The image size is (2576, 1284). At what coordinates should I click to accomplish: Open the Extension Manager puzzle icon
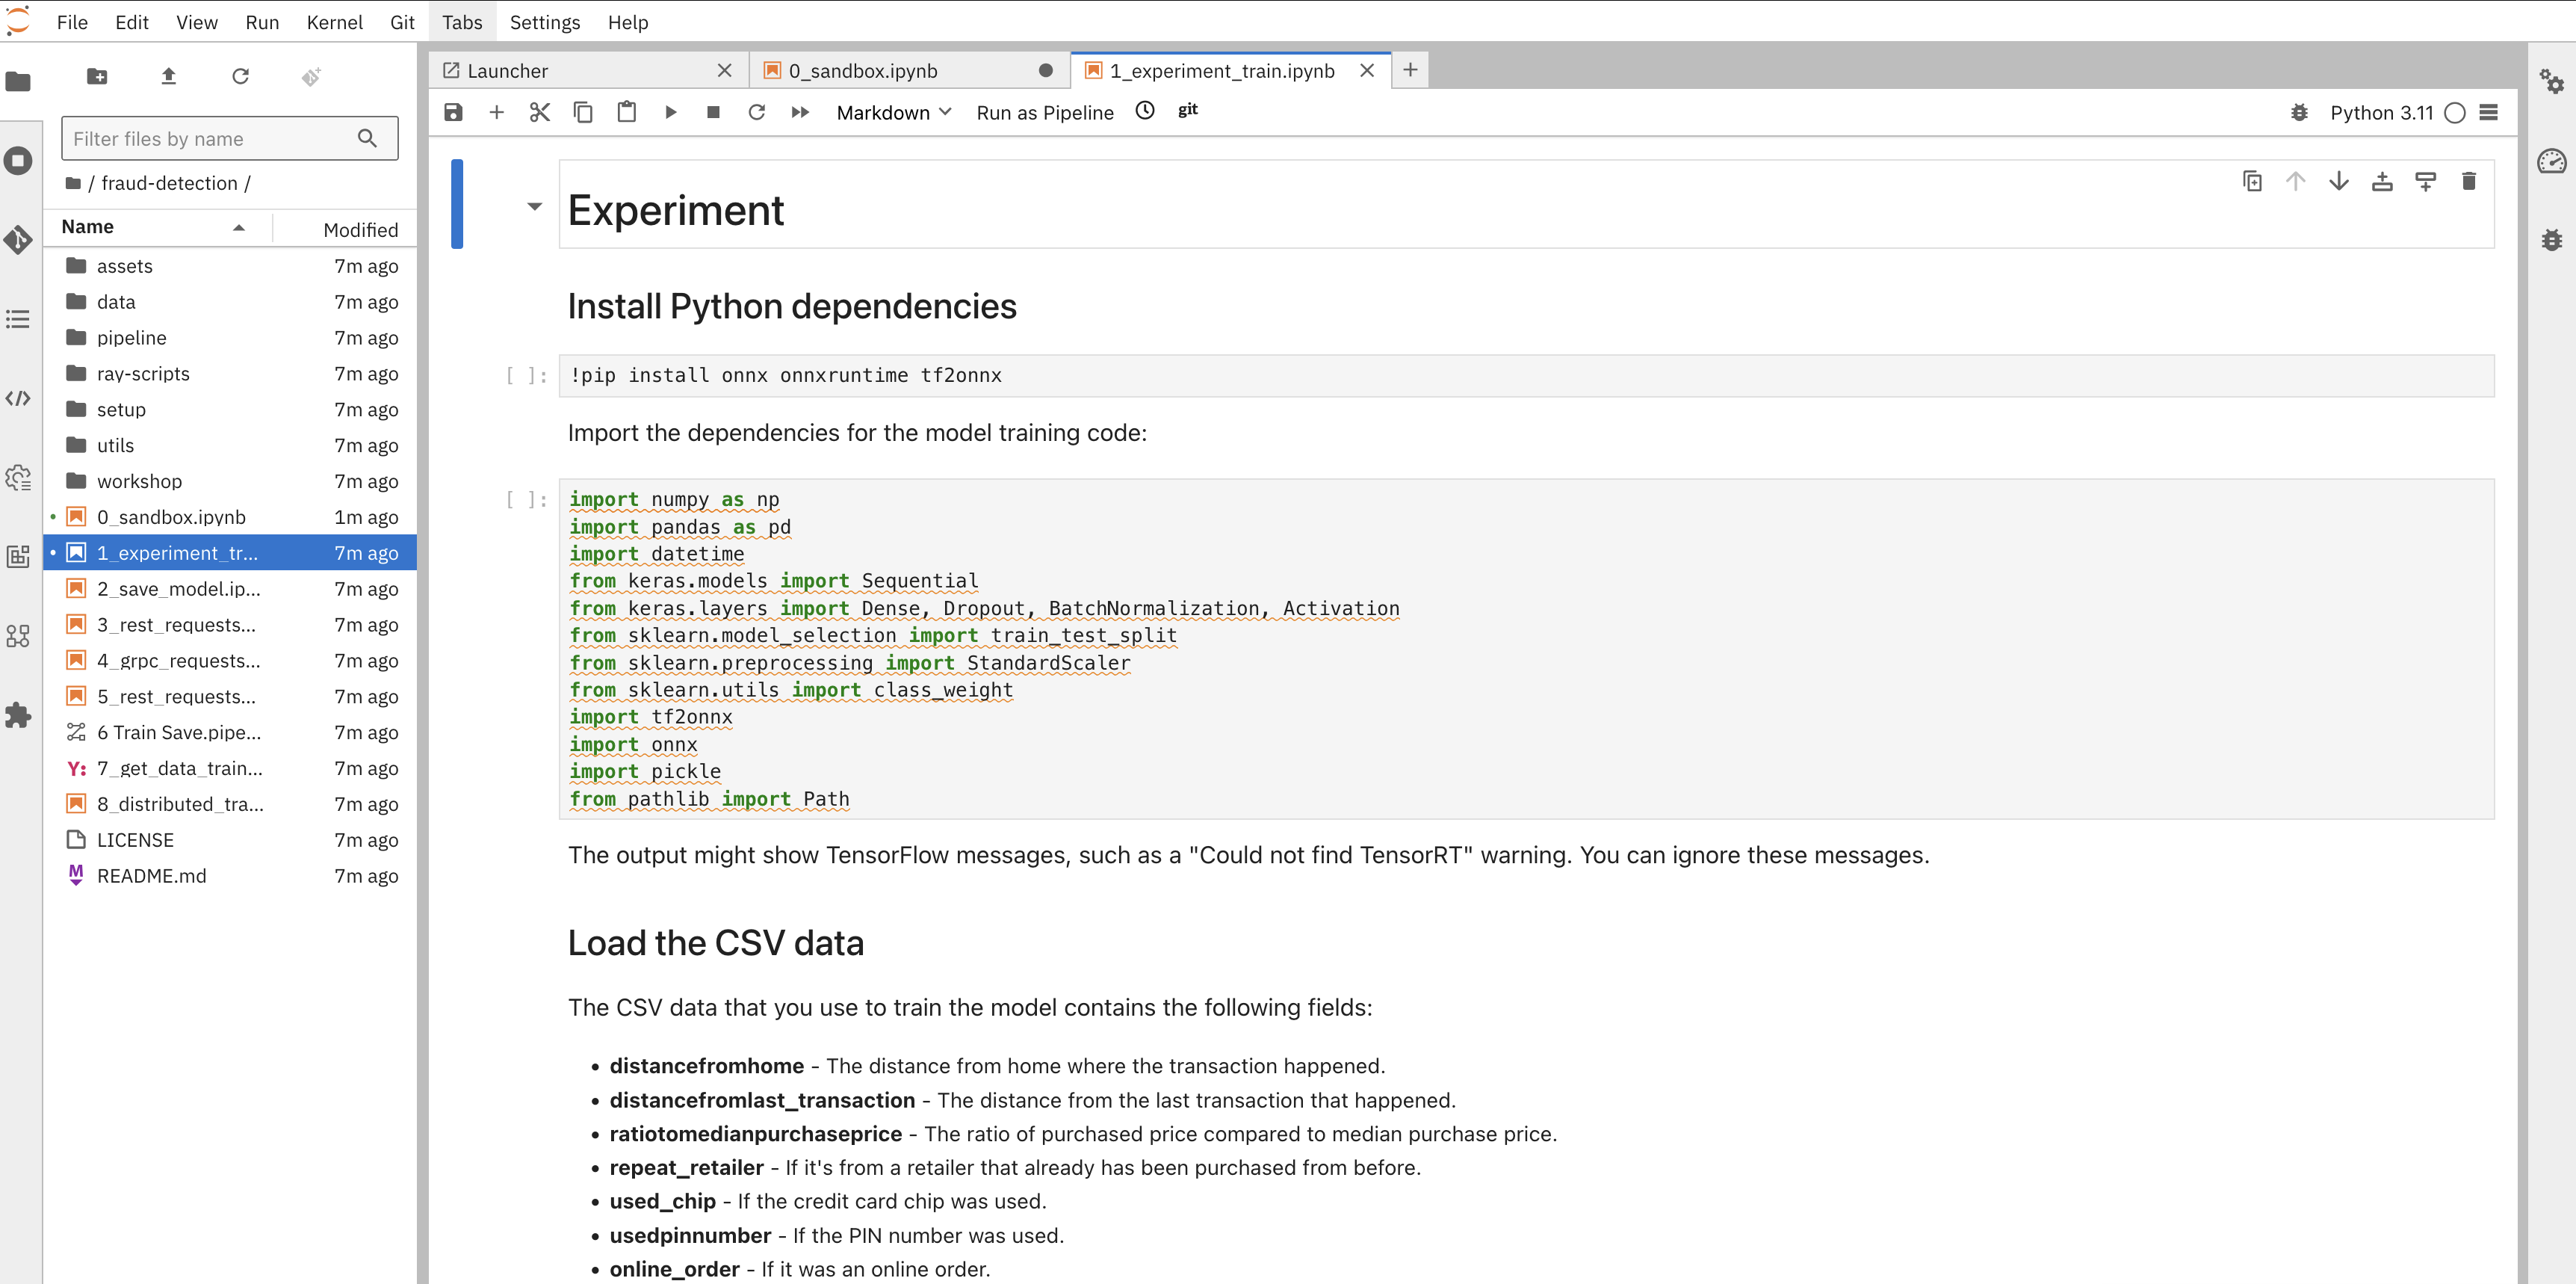pyautogui.click(x=19, y=715)
